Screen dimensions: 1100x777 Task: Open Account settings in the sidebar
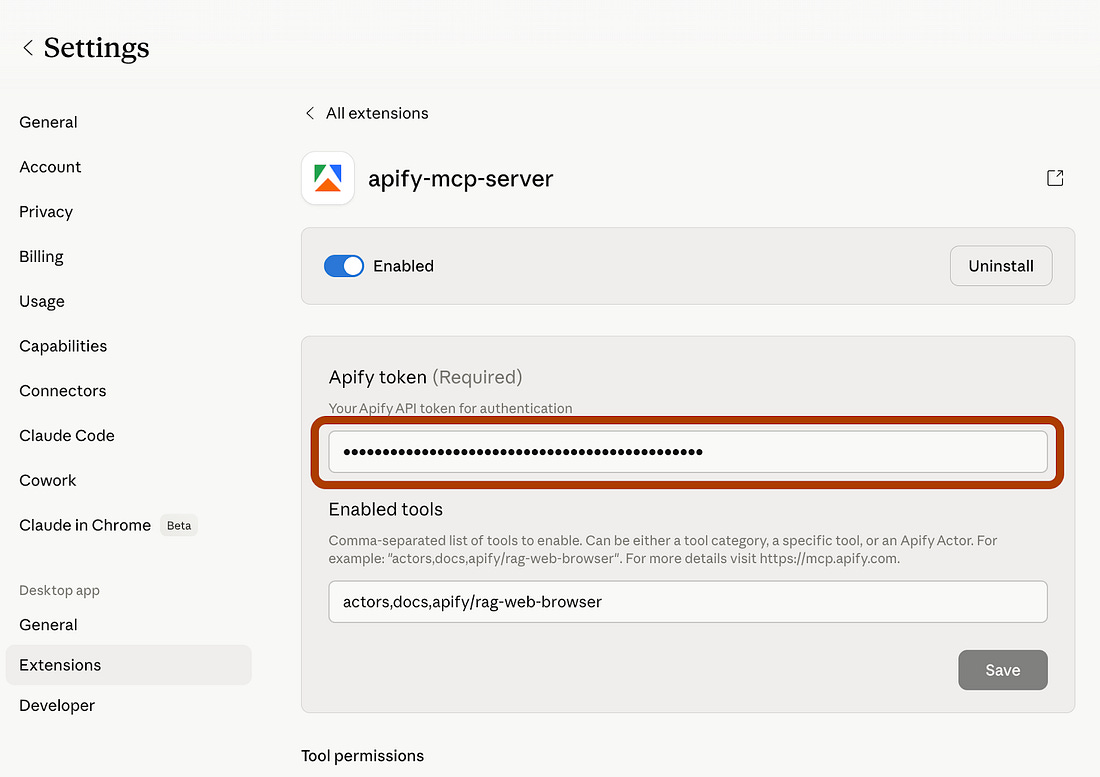tap(49, 167)
